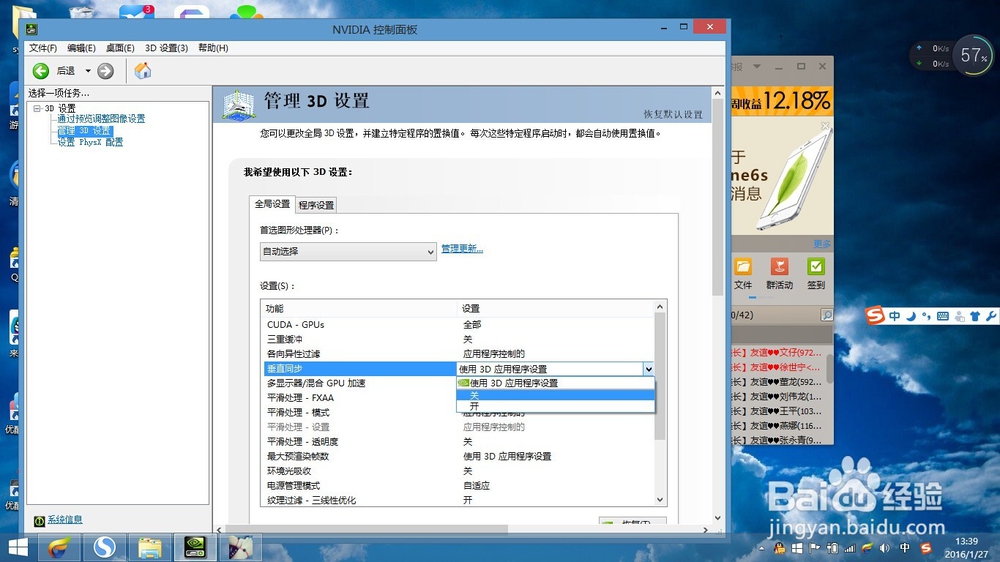Image resolution: width=1000 pixels, height=562 pixels.
Task: Select the 三重缓冲 setting row
Action: click(457, 339)
